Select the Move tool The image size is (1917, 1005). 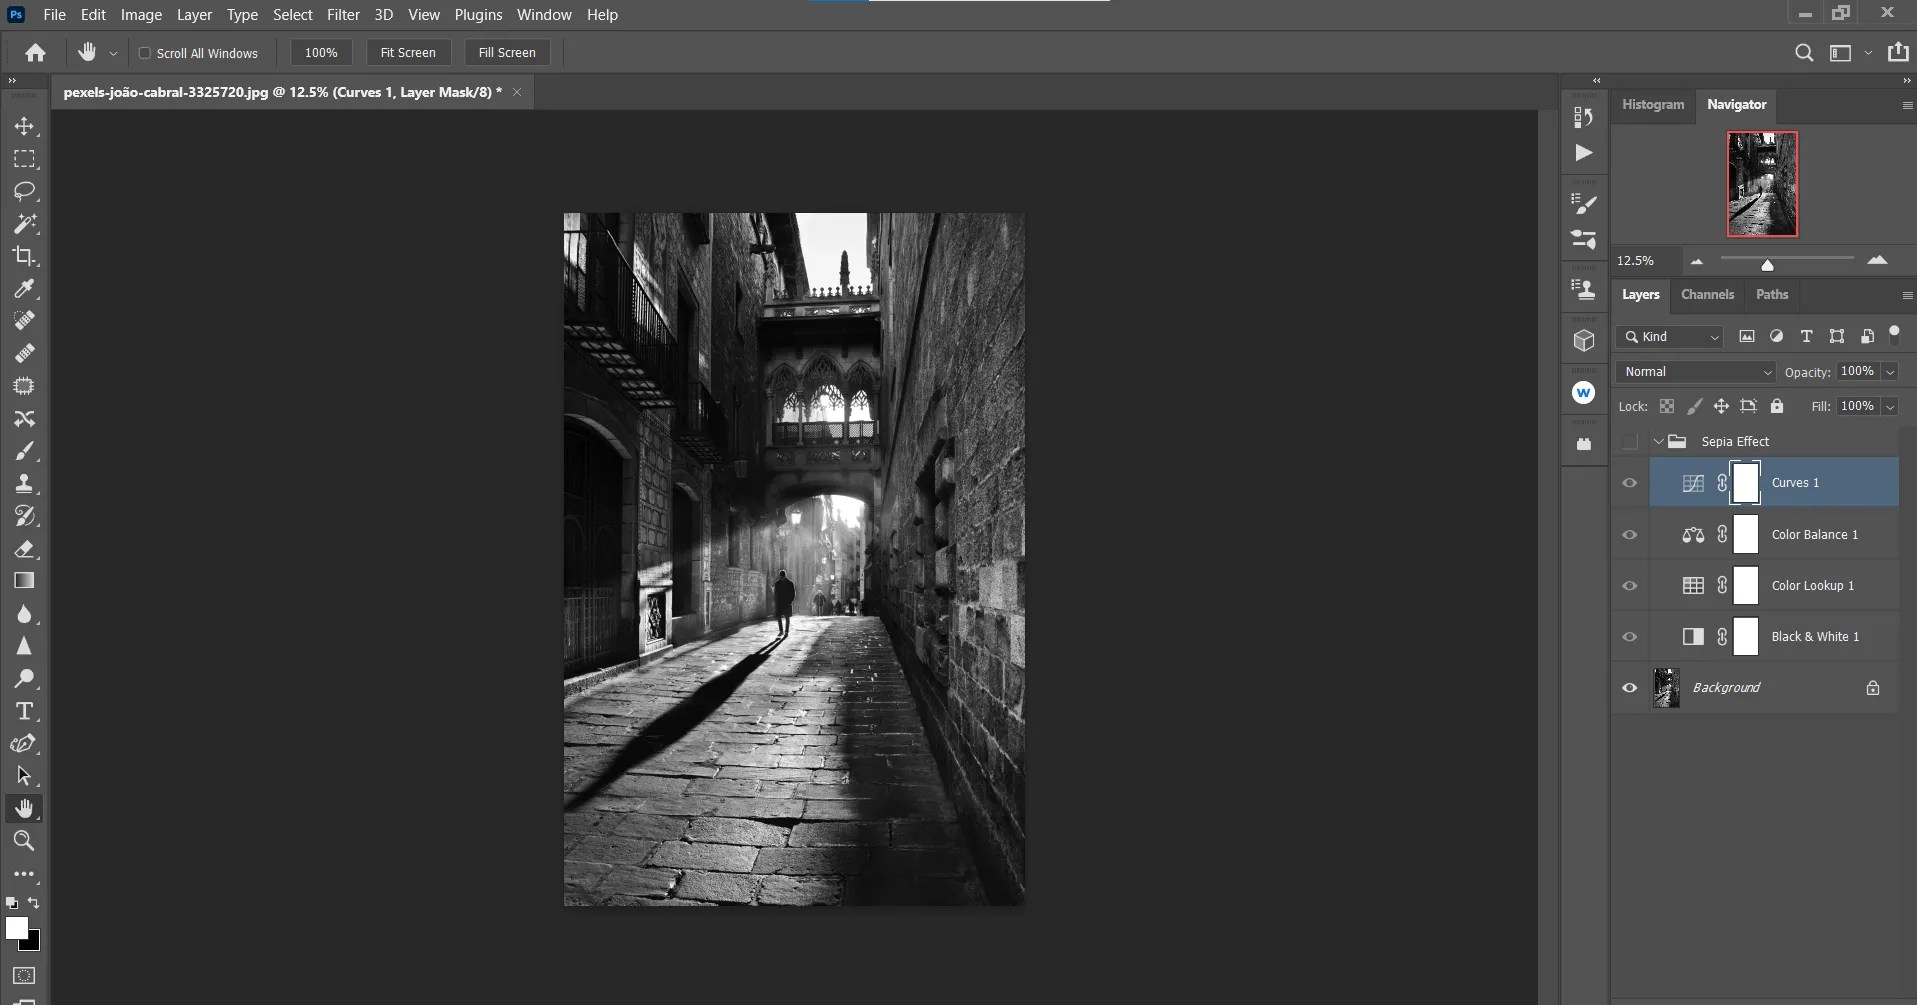point(25,127)
